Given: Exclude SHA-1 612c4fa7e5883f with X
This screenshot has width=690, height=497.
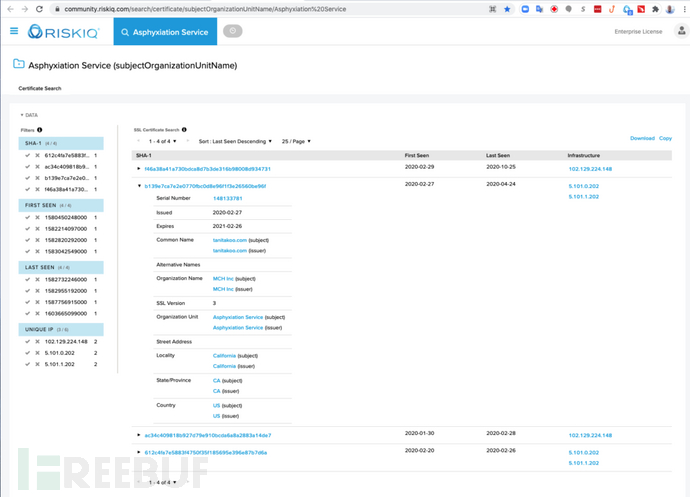Looking at the screenshot, I should [x=37, y=155].
